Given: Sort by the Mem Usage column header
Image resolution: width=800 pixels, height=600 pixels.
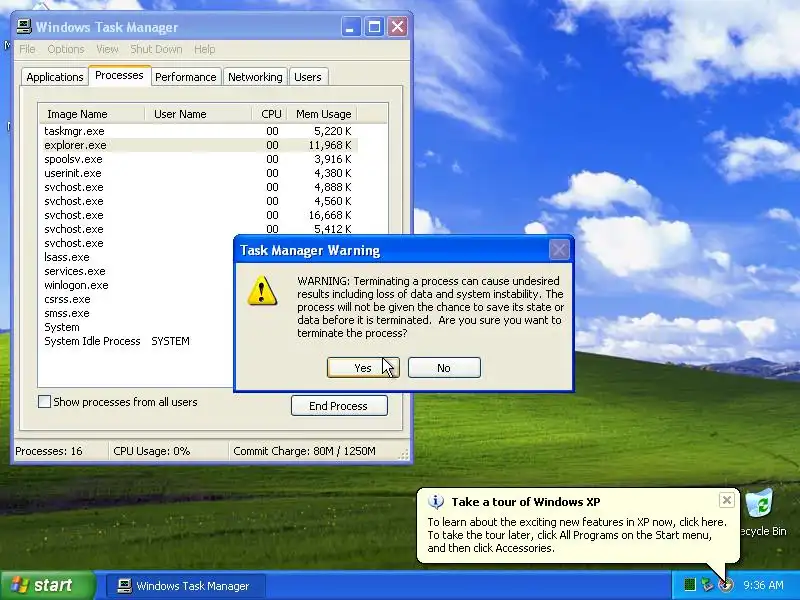Looking at the screenshot, I should [x=322, y=114].
